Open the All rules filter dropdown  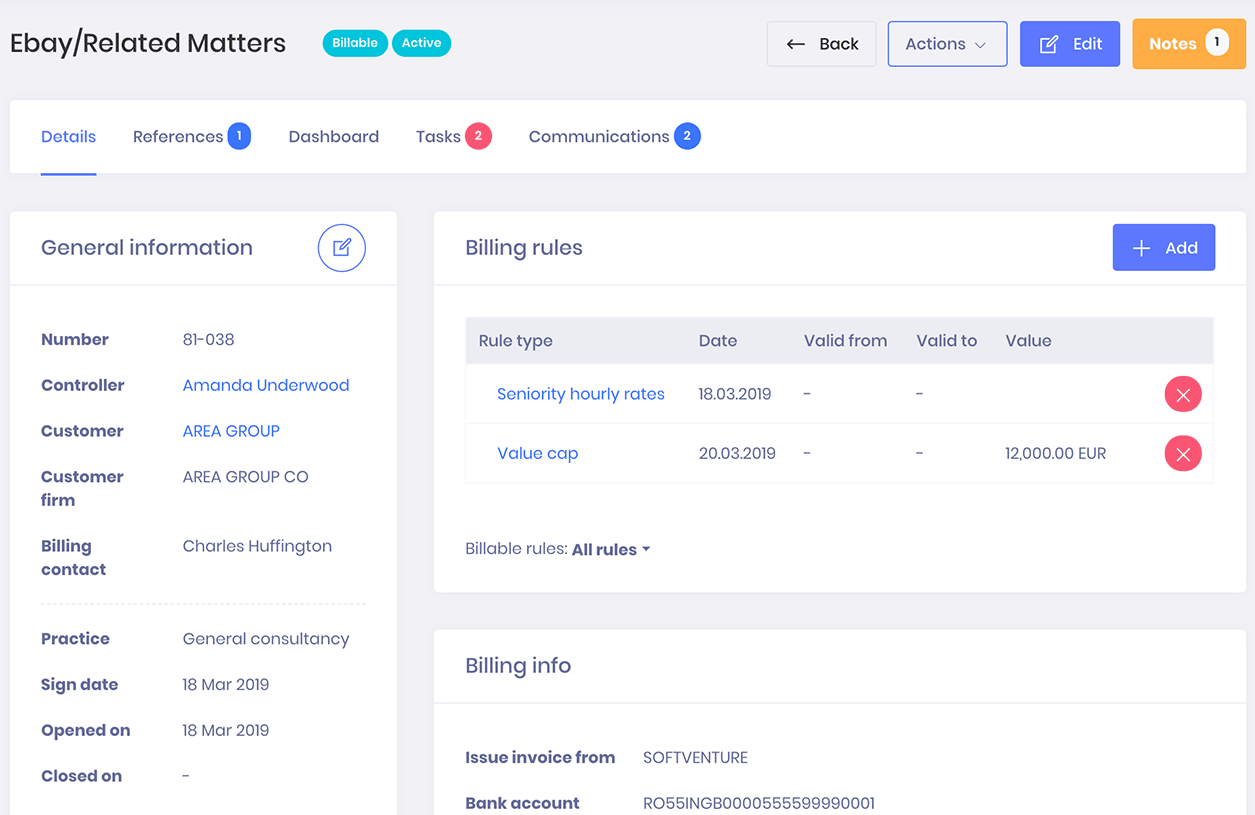(610, 549)
